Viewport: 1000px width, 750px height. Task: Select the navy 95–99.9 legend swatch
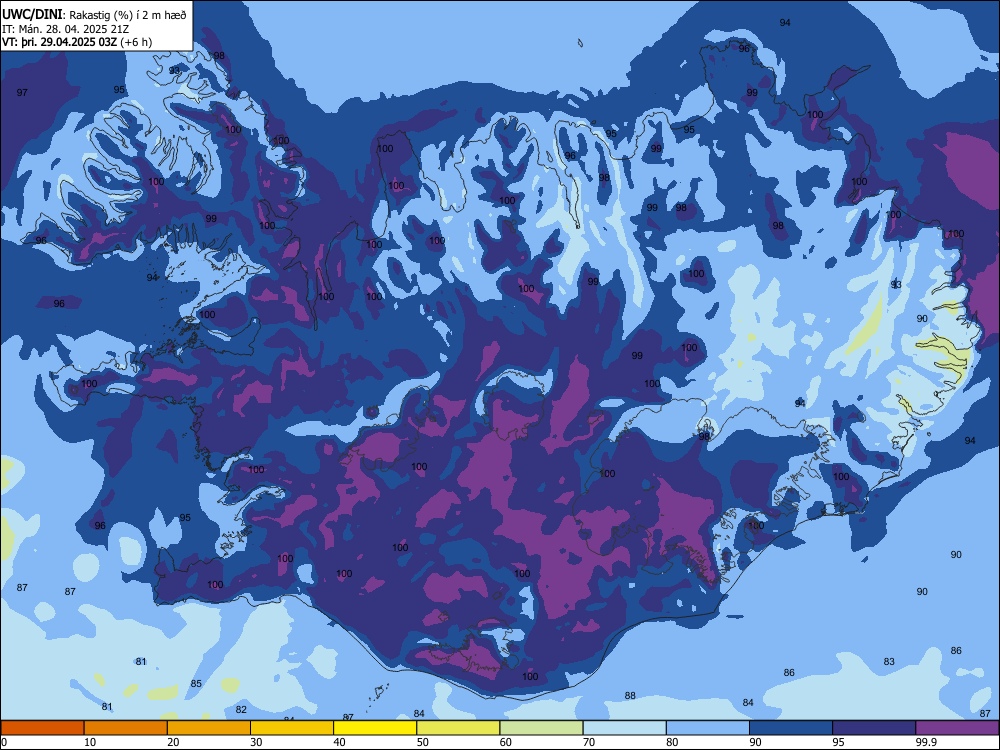(874, 727)
